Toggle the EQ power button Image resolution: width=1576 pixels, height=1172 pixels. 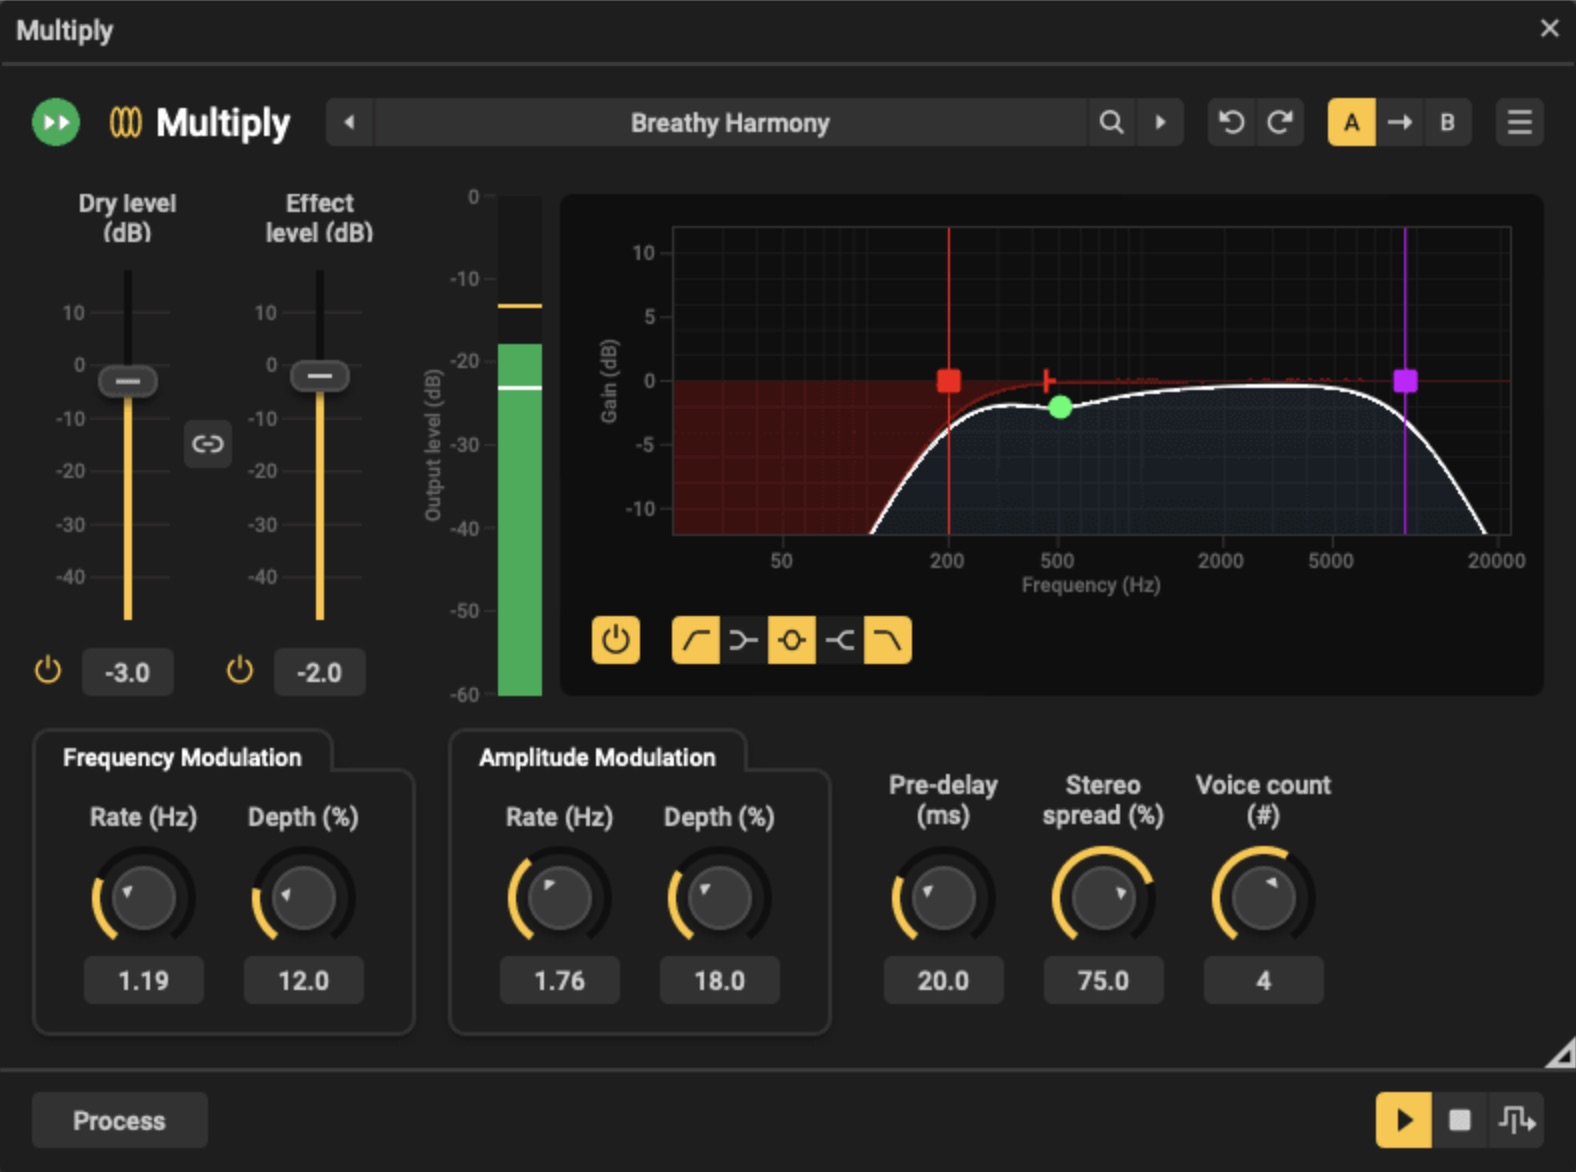[x=616, y=640]
